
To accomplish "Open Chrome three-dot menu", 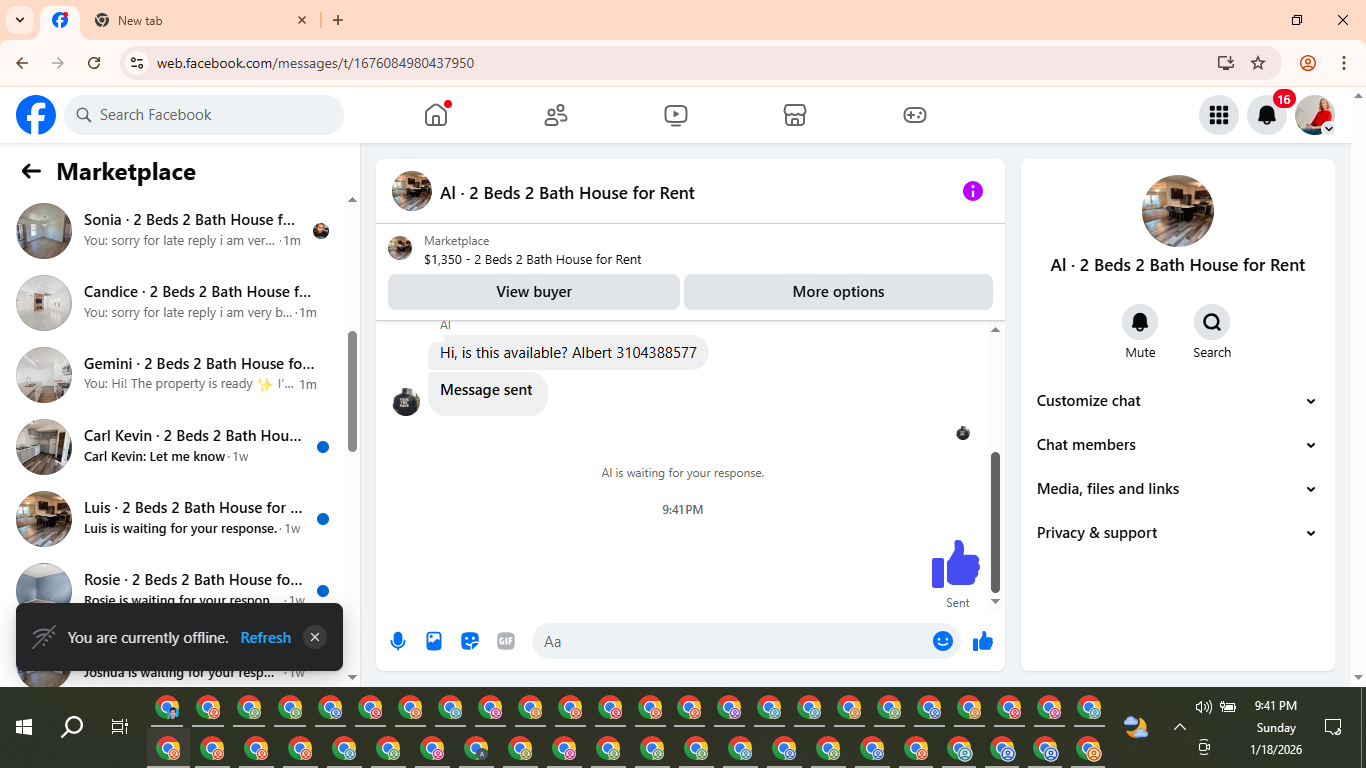I will point(1343,63).
